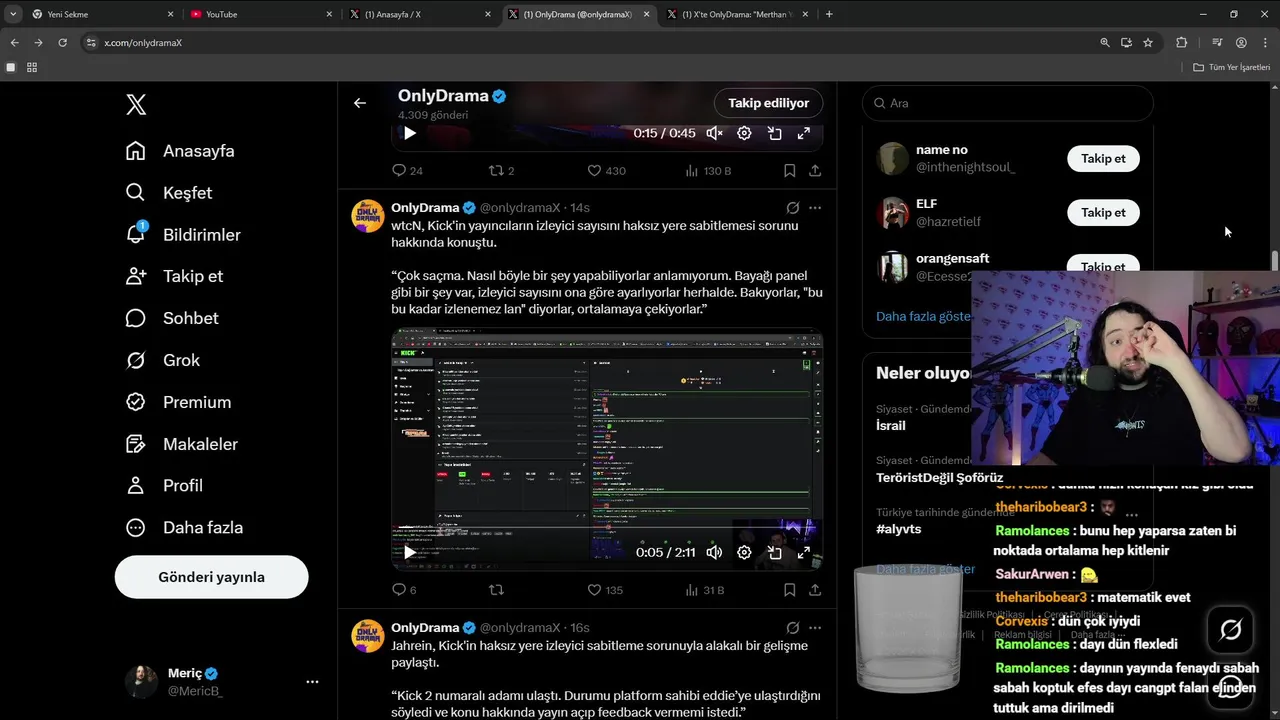Image resolution: width=1280 pixels, height=720 pixels.
Task: Open Premium in sidebar
Action: click(x=178, y=402)
